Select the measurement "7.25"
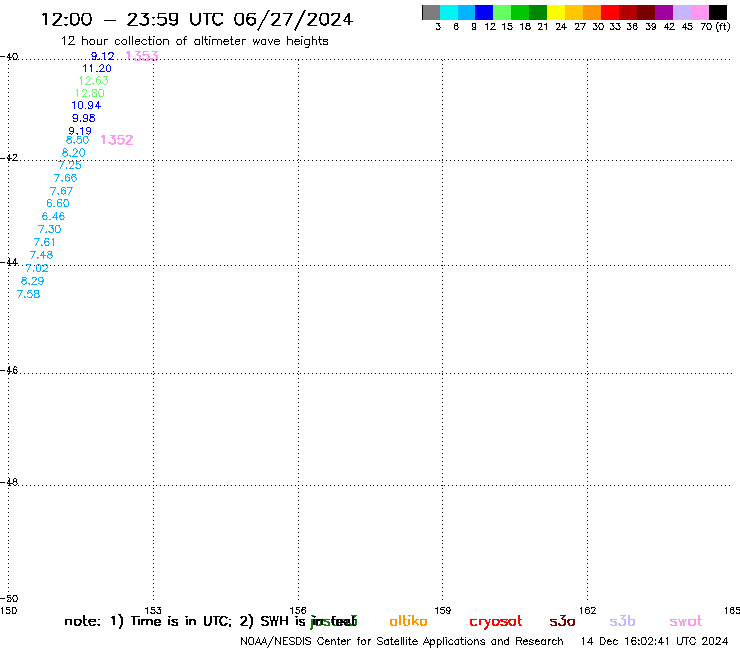Image resolution: width=740 pixels, height=650 pixels. (70, 165)
